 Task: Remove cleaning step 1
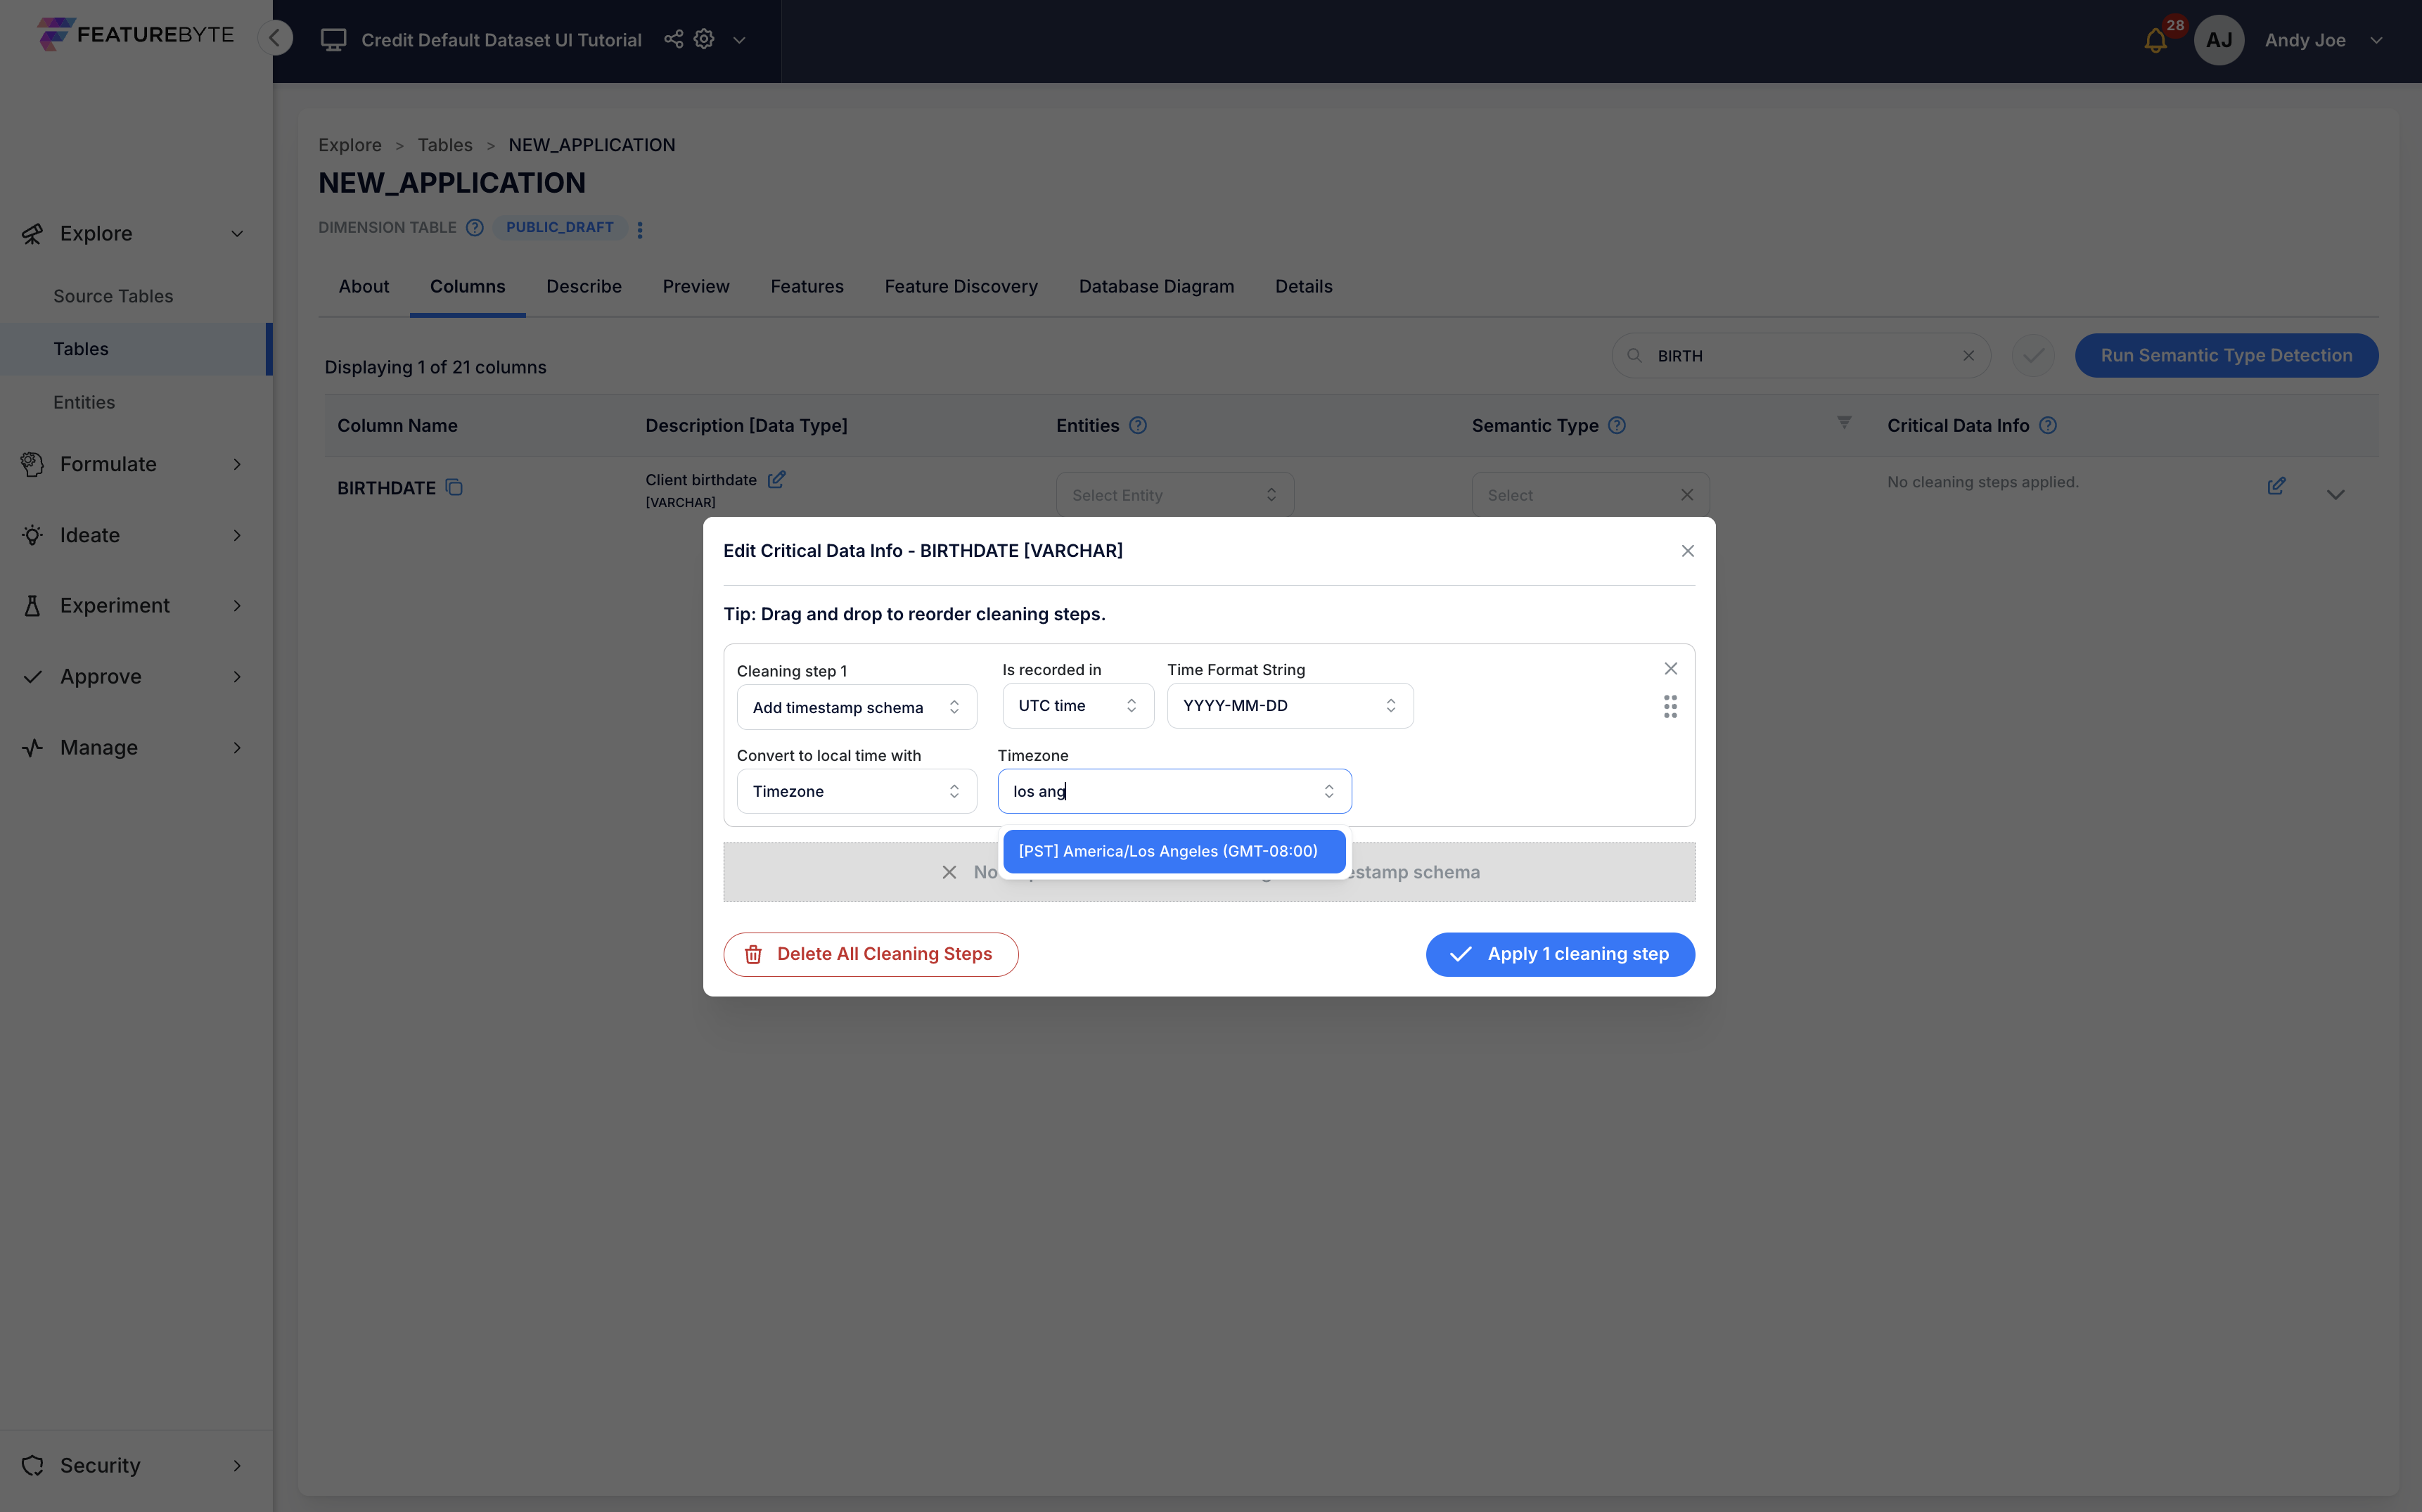coord(1671,669)
